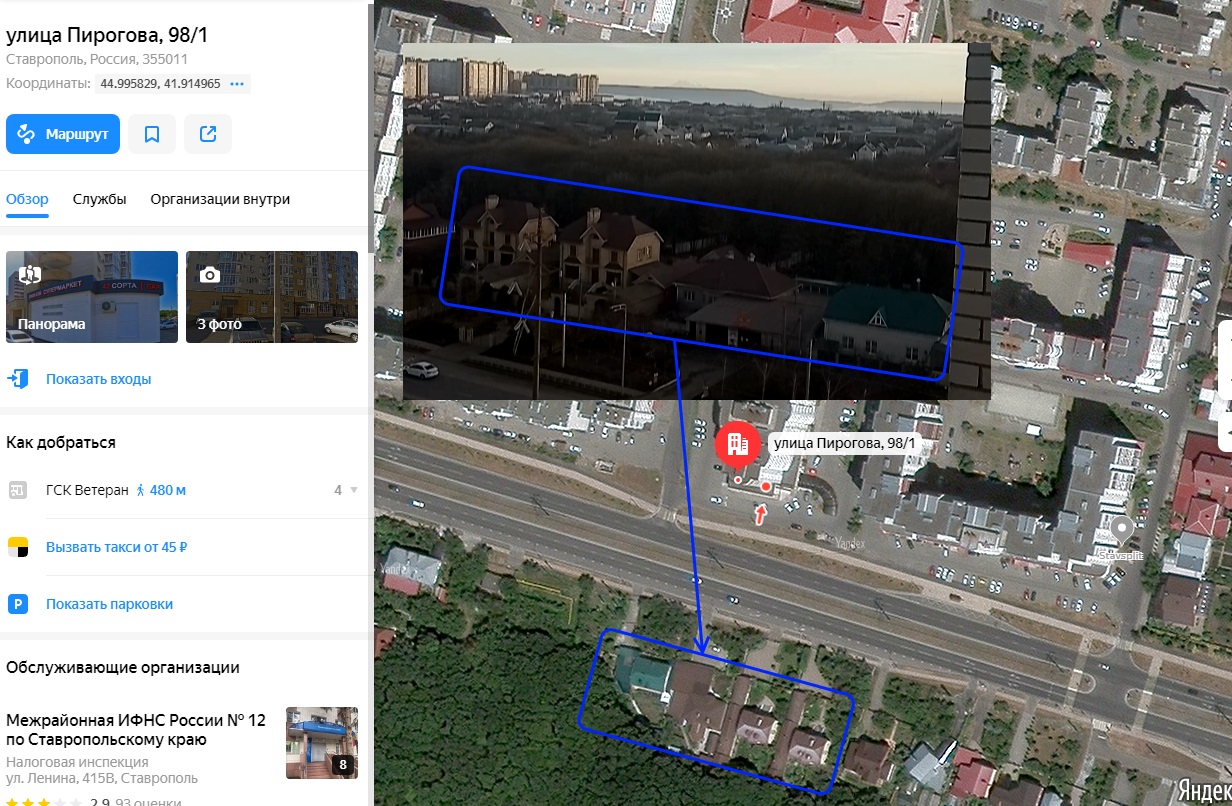Click the address ул. Ленина, 415В, Ставрополь
The image size is (1232, 806).
click(x=102, y=778)
